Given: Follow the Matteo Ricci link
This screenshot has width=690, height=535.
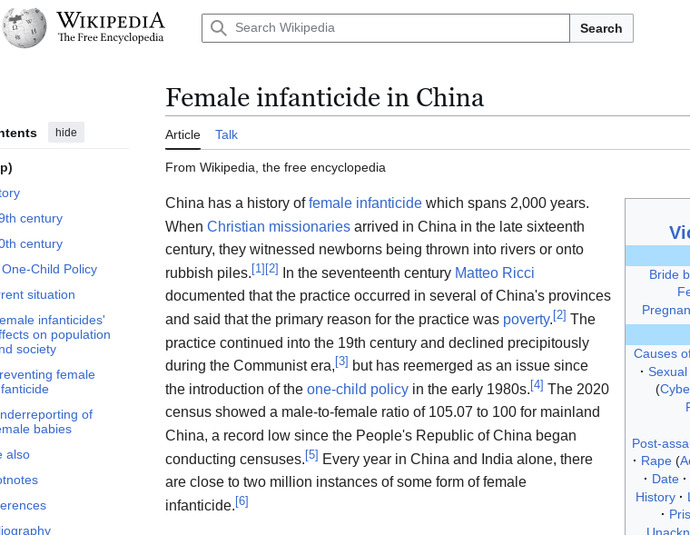Looking at the screenshot, I should [494, 273].
